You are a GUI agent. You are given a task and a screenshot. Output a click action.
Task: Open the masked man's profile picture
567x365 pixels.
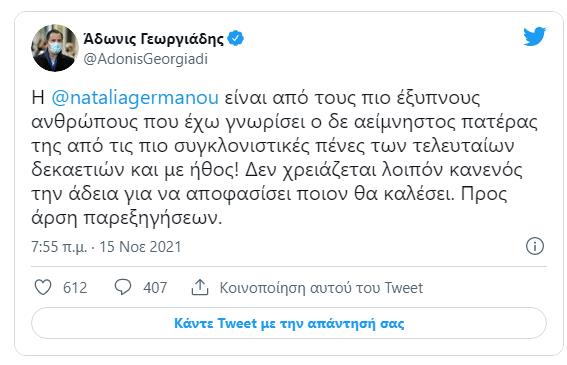click(55, 48)
